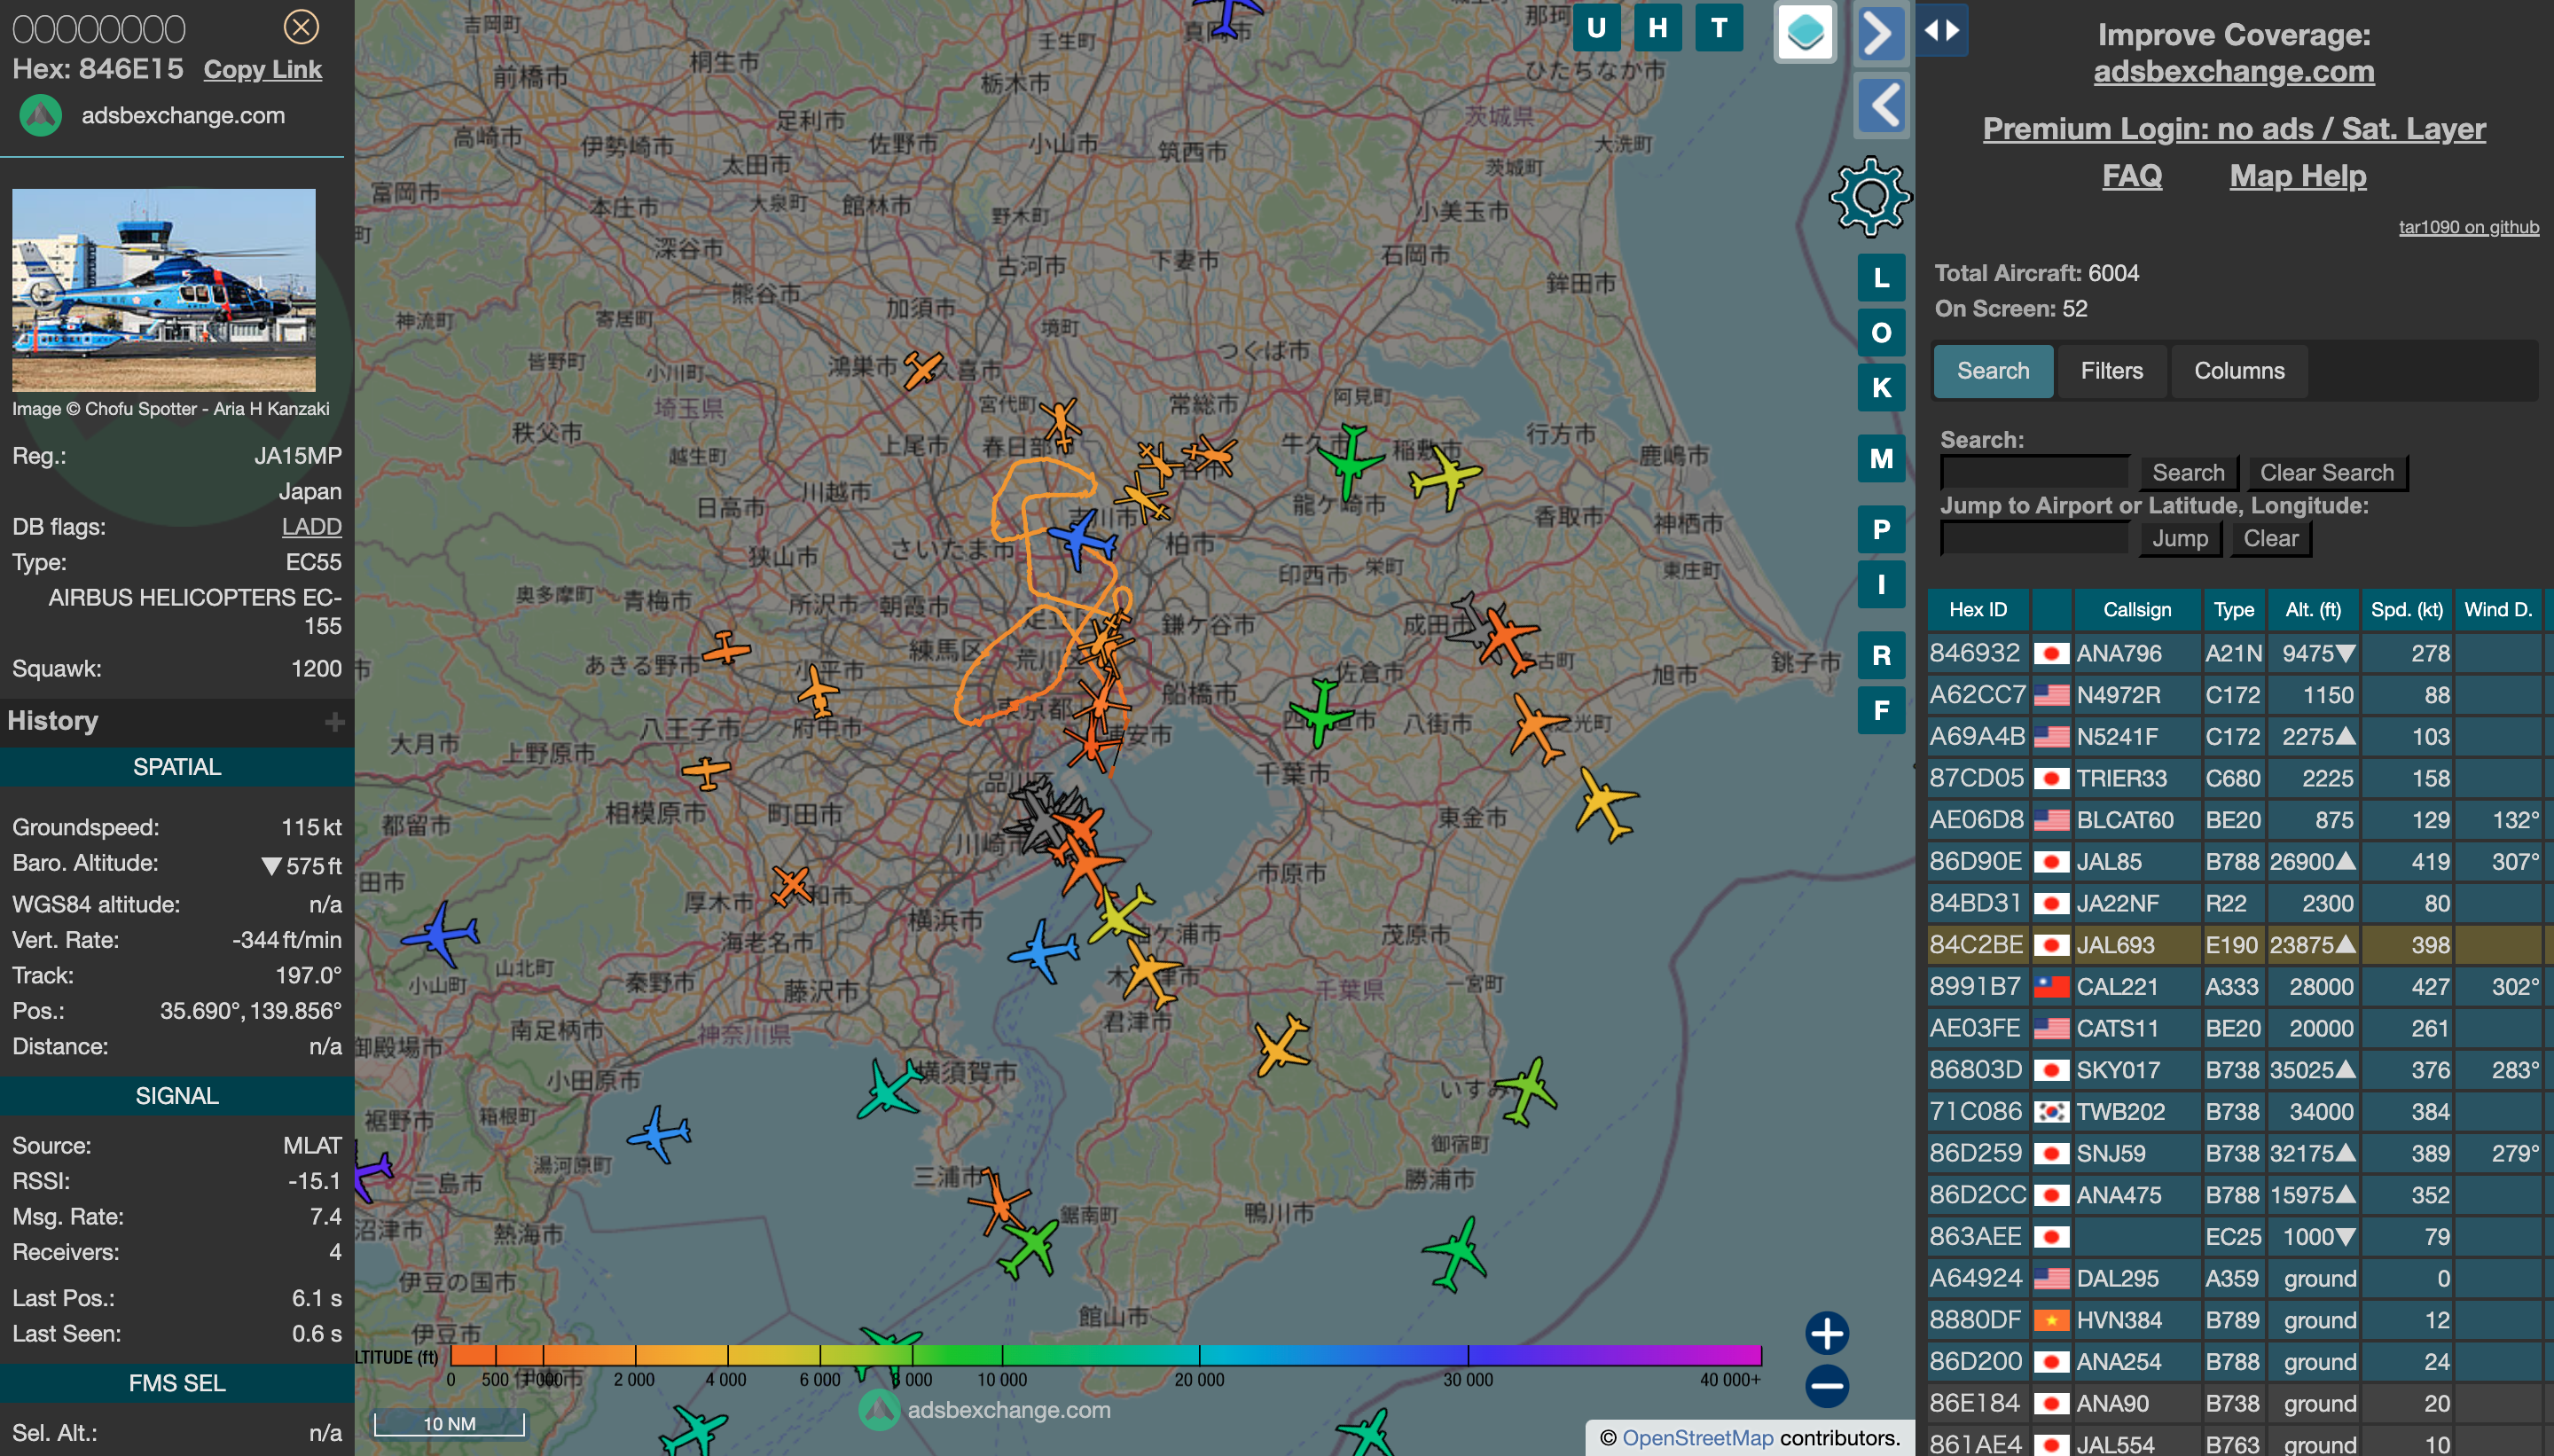The image size is (2554, 1456).
Task: Zoom out with the minus button
Action: coord(1827,1386)
